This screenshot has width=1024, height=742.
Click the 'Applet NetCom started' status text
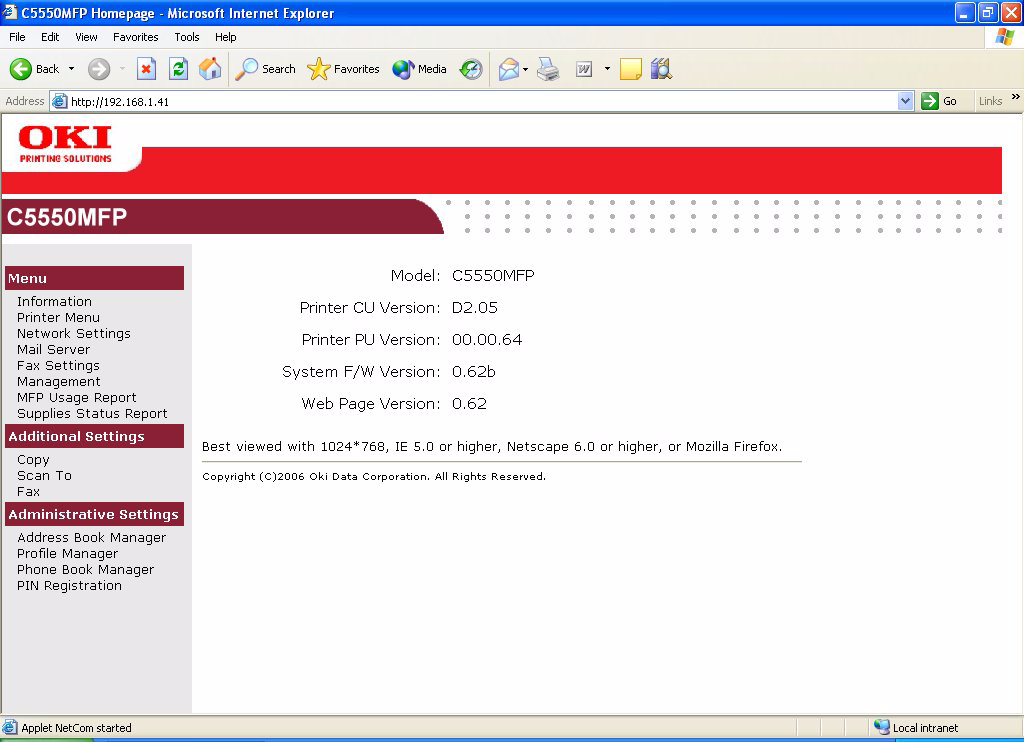pyautogui.click(x=76, y=728)
